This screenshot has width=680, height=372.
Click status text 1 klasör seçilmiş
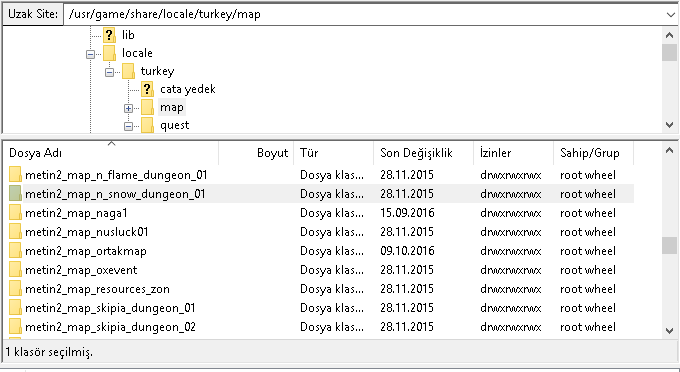pyautogui.click(x=49, y=352)
